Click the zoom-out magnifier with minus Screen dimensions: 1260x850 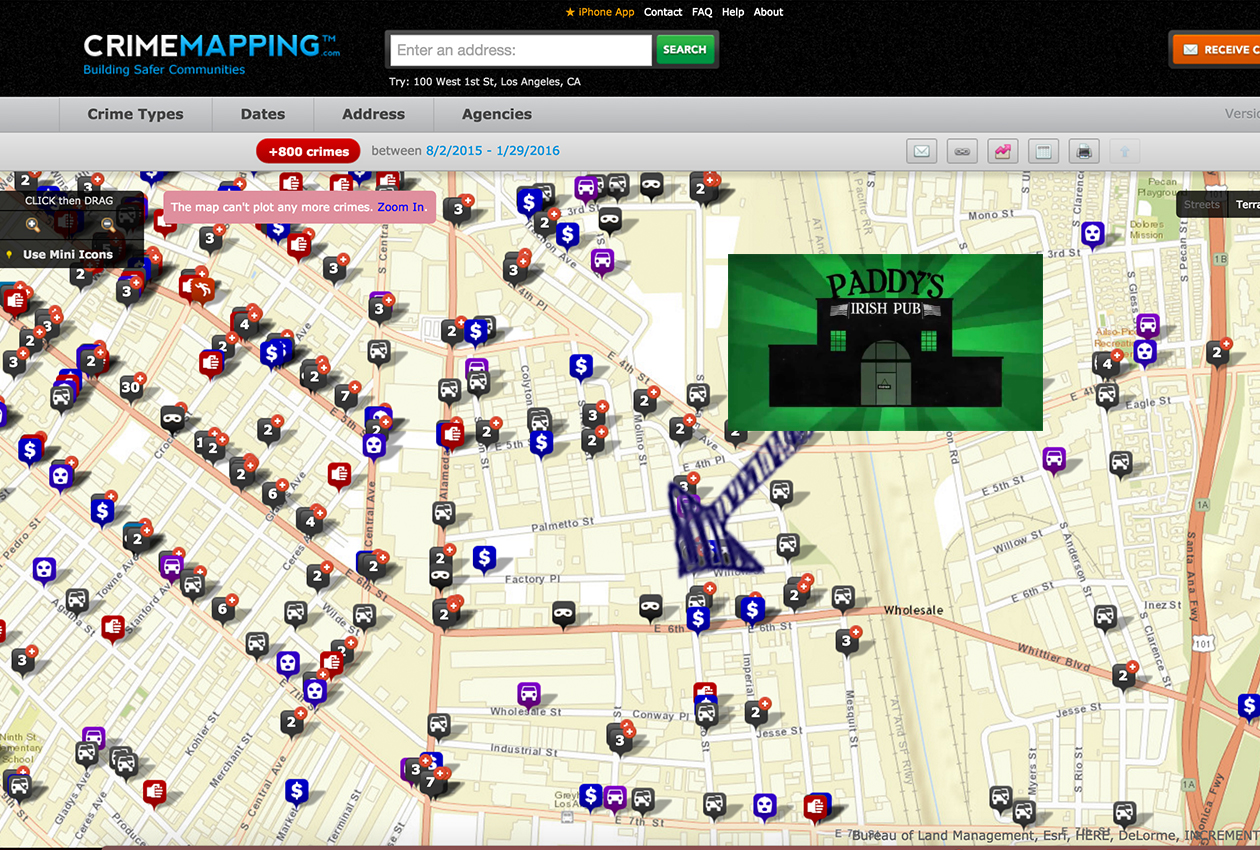pos(109,224)
